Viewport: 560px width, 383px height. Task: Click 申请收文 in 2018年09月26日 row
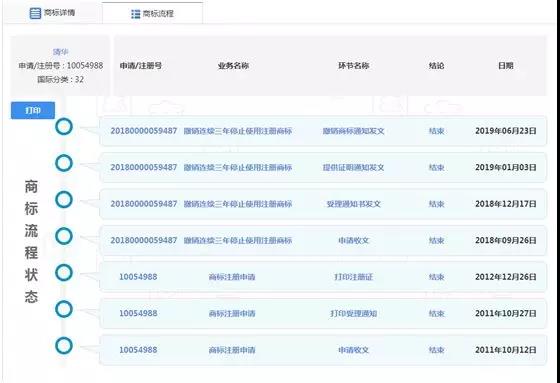(x=354, y=240)
